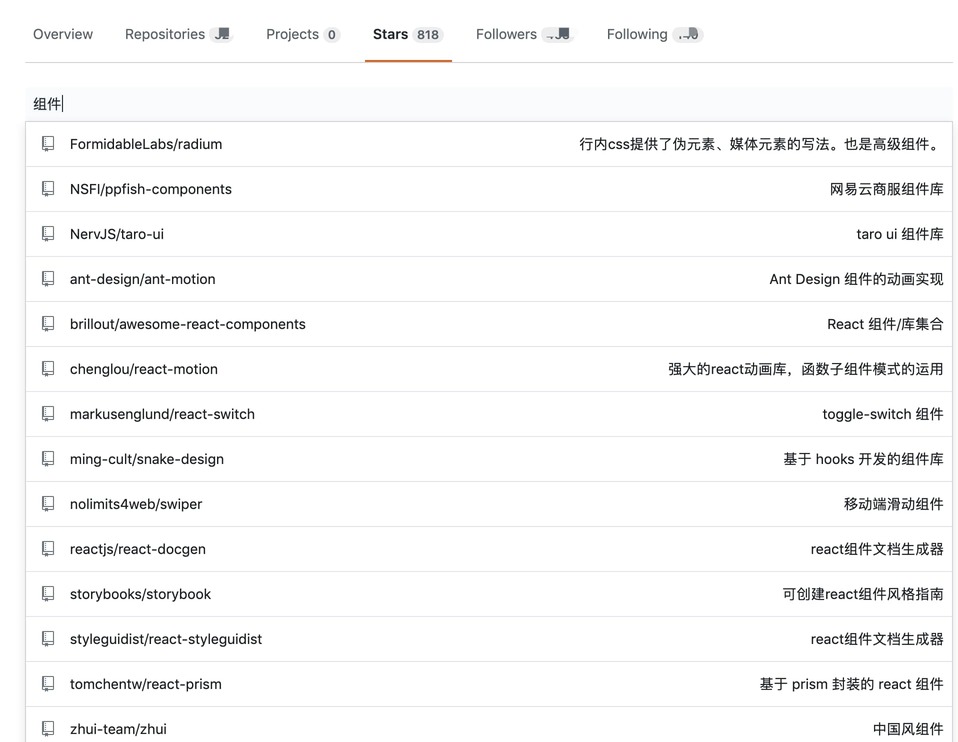Click the radium note '行内css提供了伪元素、媒体元素的写法。也是高级组件。'
This screenshot has width=958, height=742.
[x=761, y=144]
